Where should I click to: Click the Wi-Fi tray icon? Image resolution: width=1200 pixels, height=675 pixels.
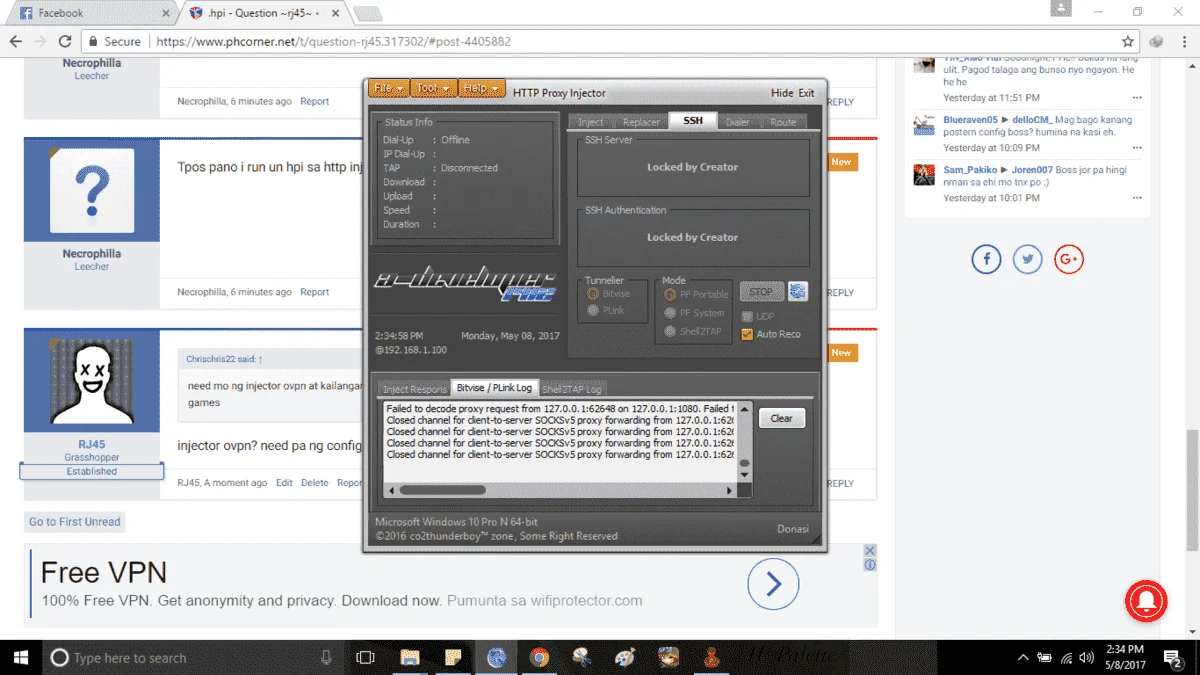[1066, 658]
